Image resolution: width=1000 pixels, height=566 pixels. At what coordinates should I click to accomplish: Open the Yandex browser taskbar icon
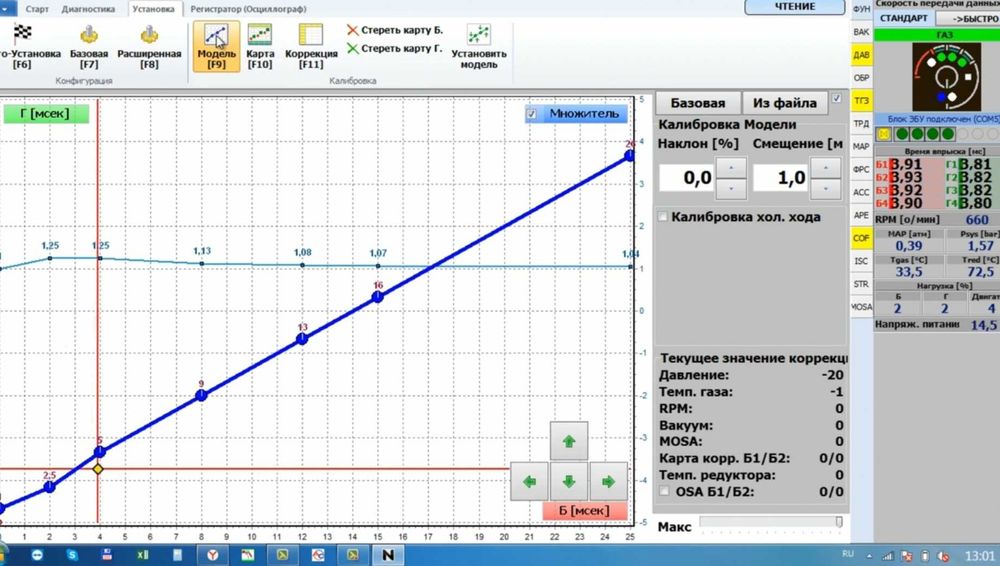212,555
